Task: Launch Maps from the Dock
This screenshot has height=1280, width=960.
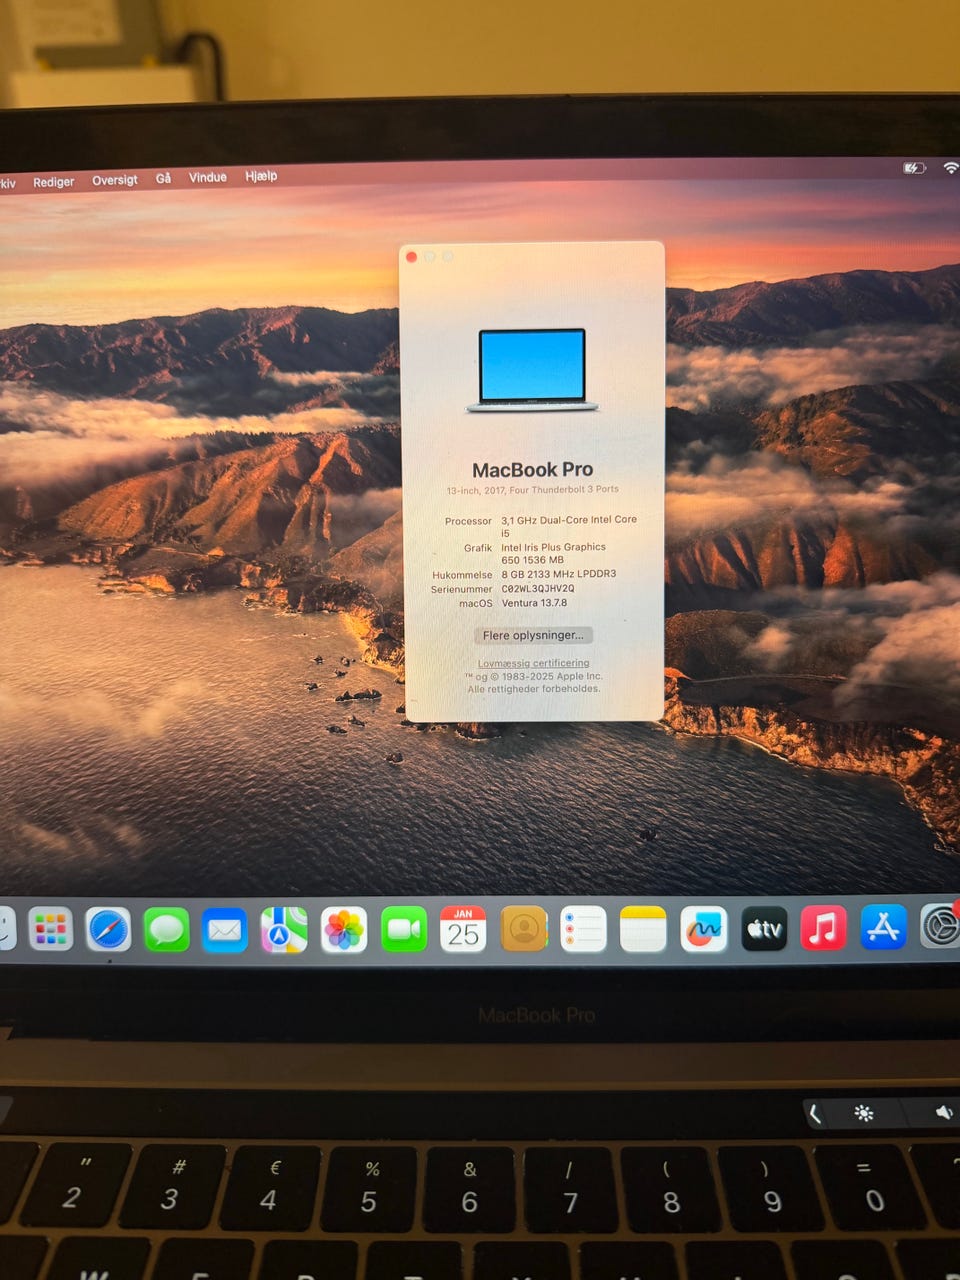Action: (x=284, y=930)
